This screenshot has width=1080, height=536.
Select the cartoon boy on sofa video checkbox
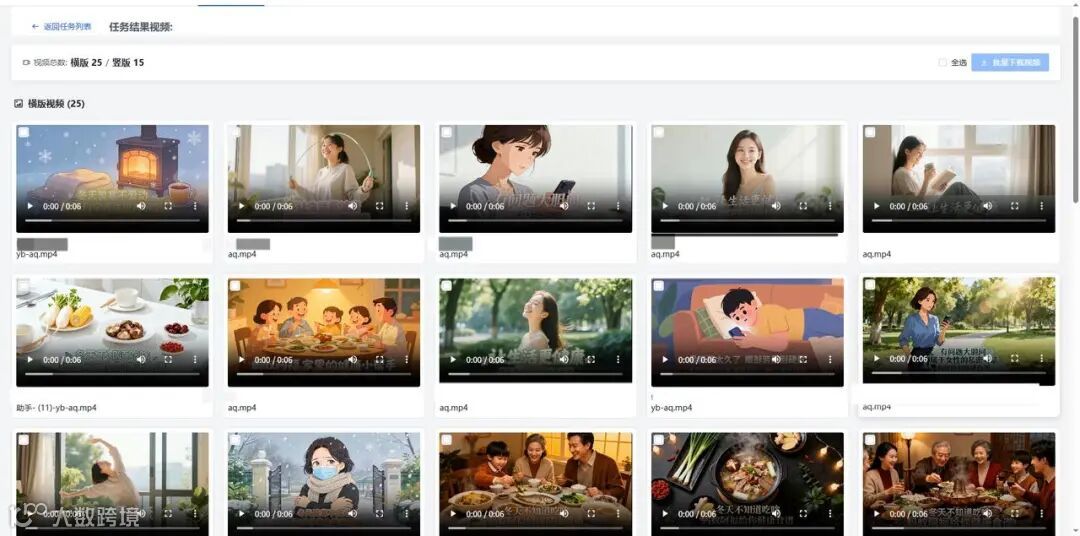[658, 286]
